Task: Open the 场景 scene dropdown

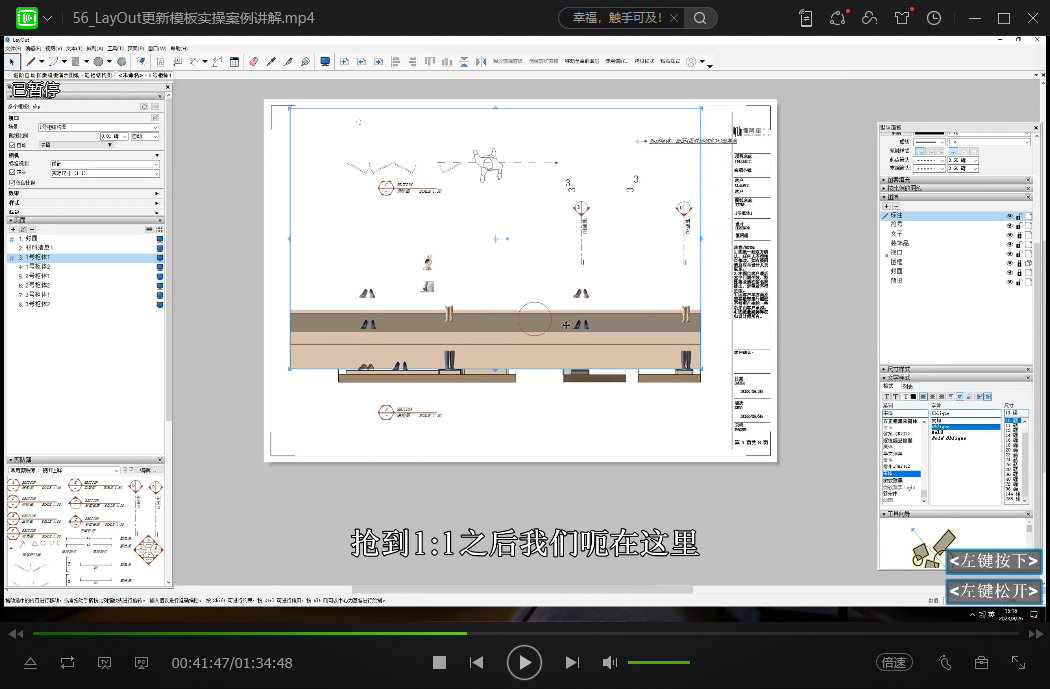Action: pyautogui.click(x=98, y=127)
